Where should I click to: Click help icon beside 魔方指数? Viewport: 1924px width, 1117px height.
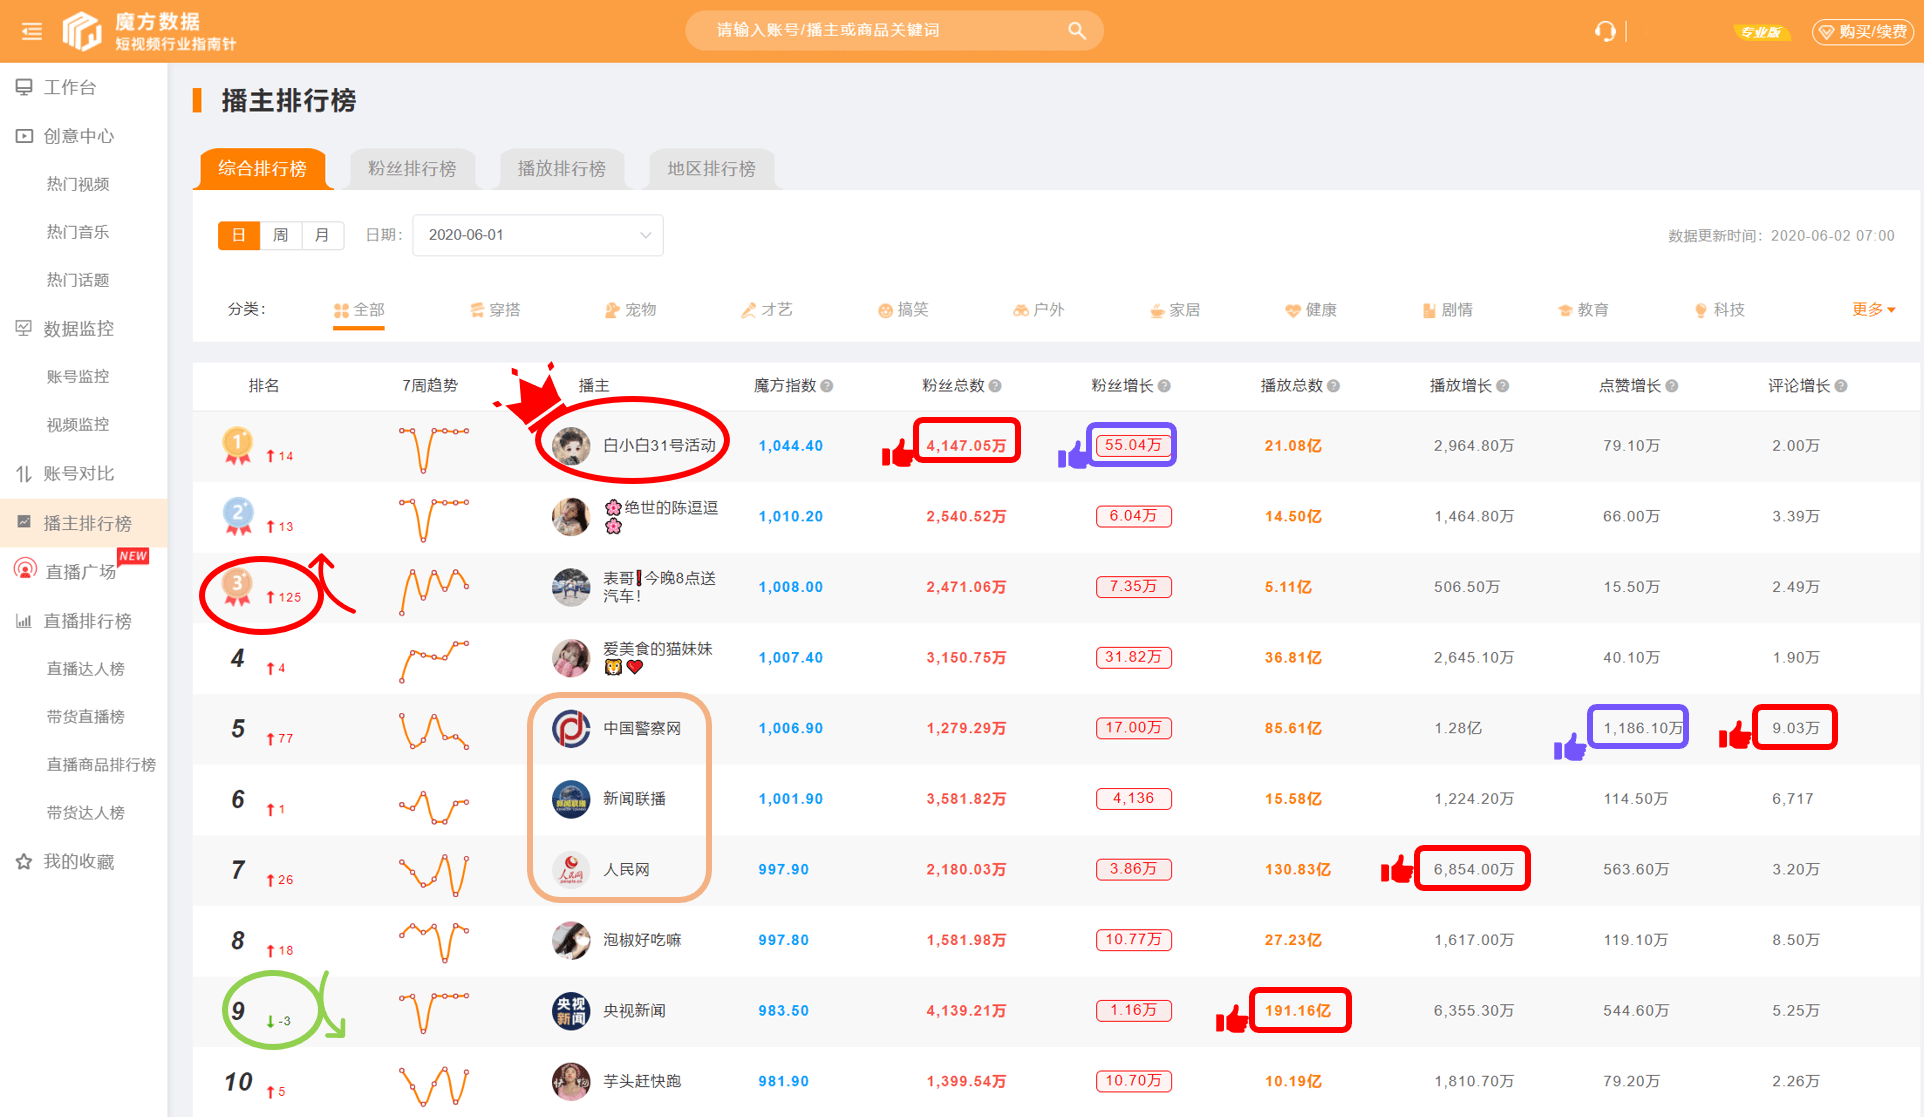pyautogui.click(x=827, y=386)
